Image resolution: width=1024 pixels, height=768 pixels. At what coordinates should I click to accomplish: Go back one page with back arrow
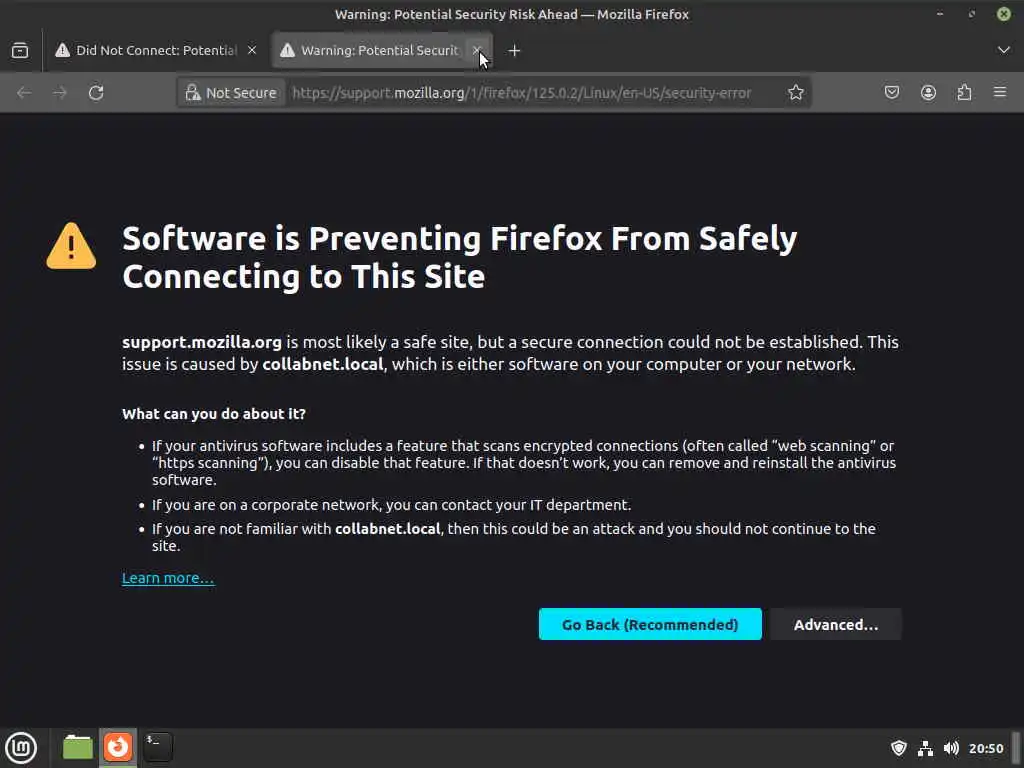(24, 93)
